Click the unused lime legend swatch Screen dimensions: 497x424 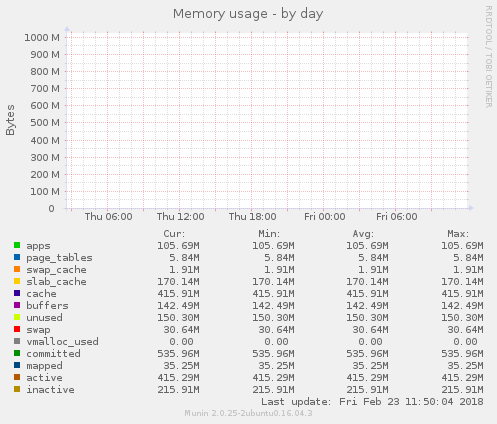[x=17, y=317]
